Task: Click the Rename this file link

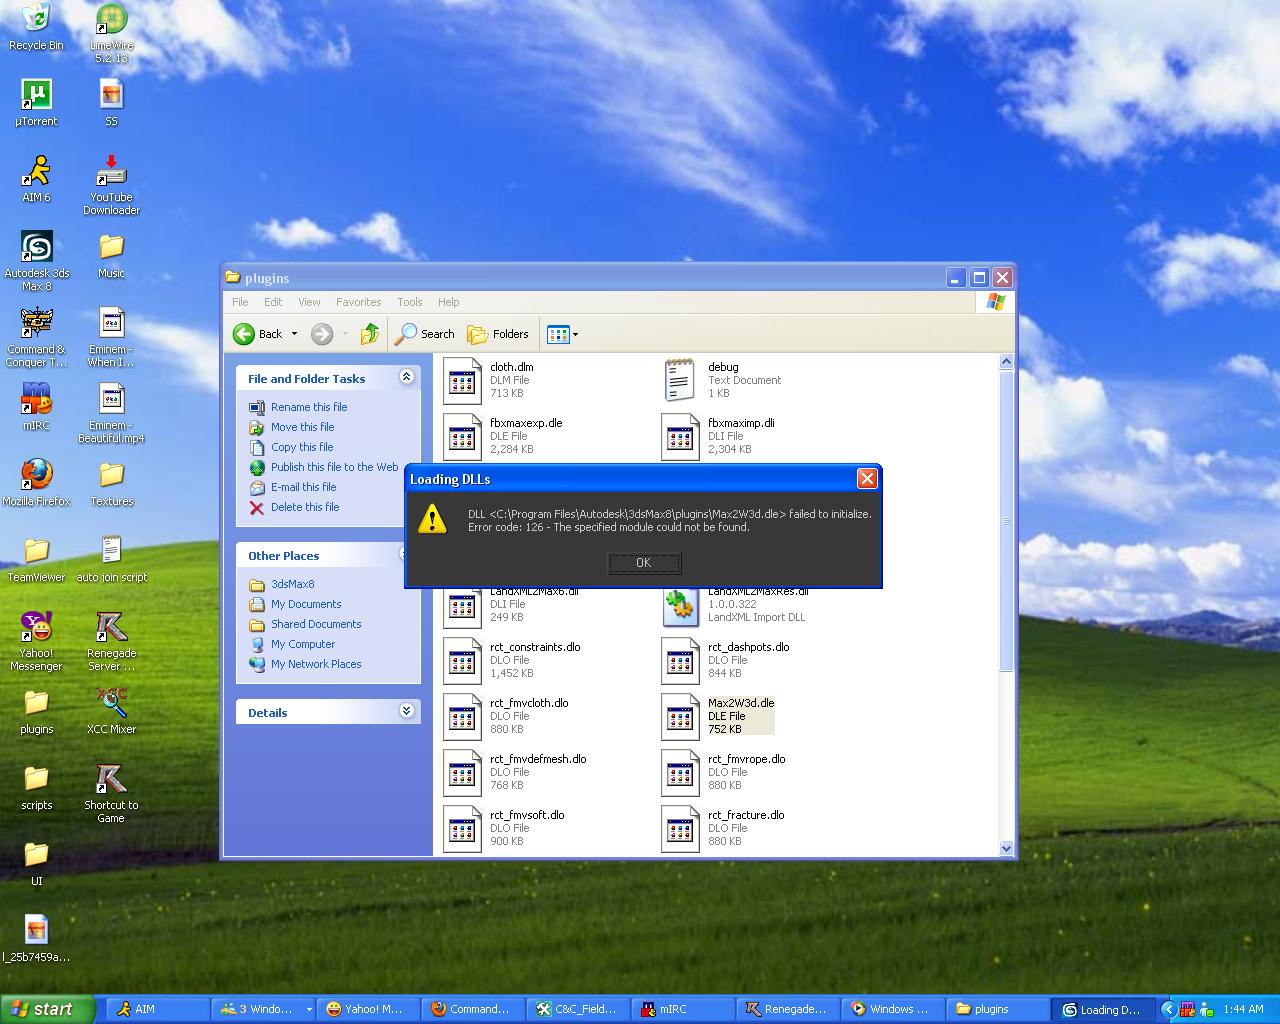Action: [309, 407]
